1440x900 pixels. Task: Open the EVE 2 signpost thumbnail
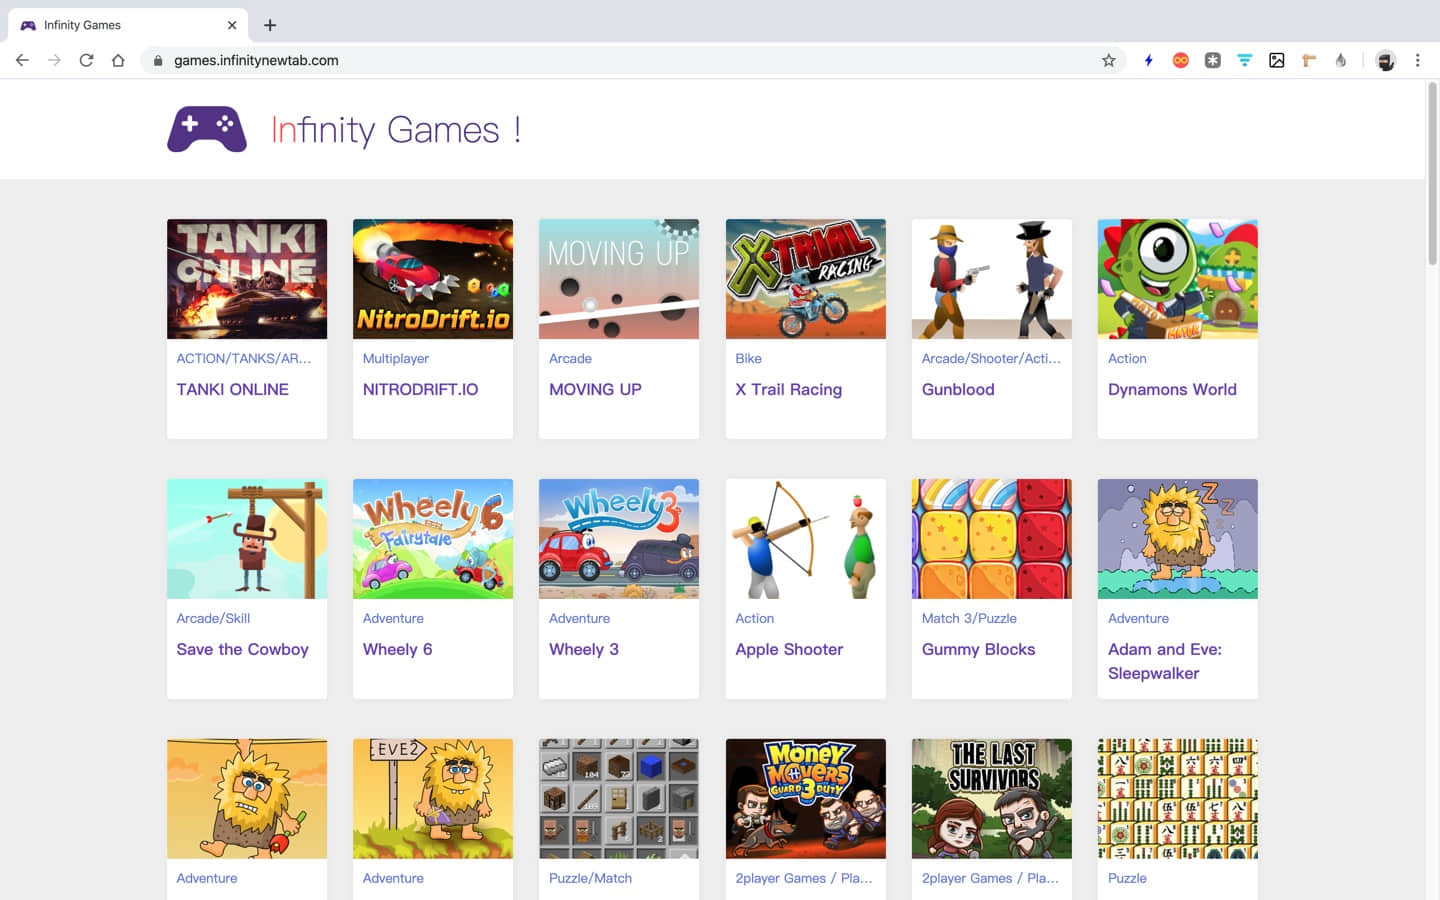[433, 799]
